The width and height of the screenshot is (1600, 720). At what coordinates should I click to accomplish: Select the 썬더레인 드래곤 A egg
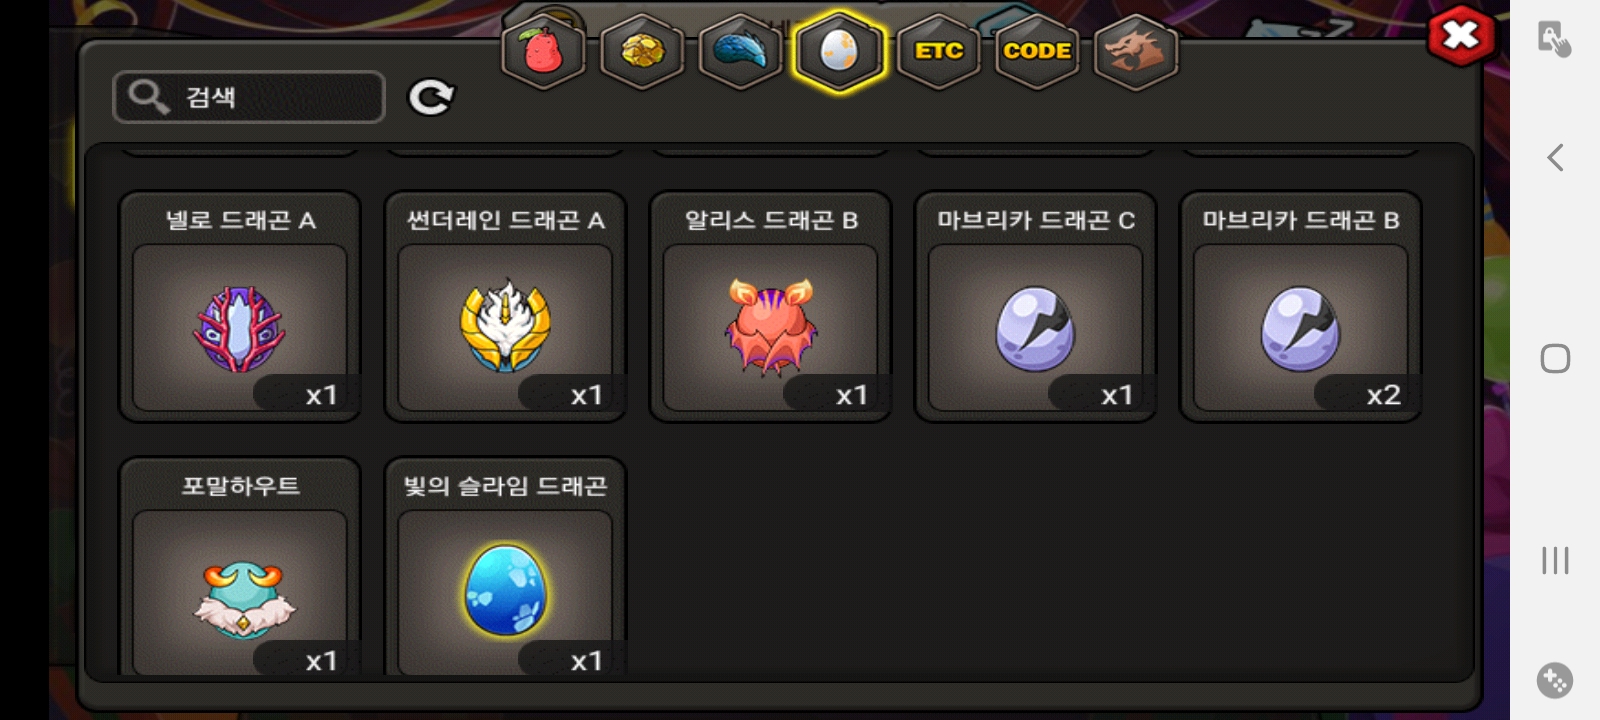[505, 307]
